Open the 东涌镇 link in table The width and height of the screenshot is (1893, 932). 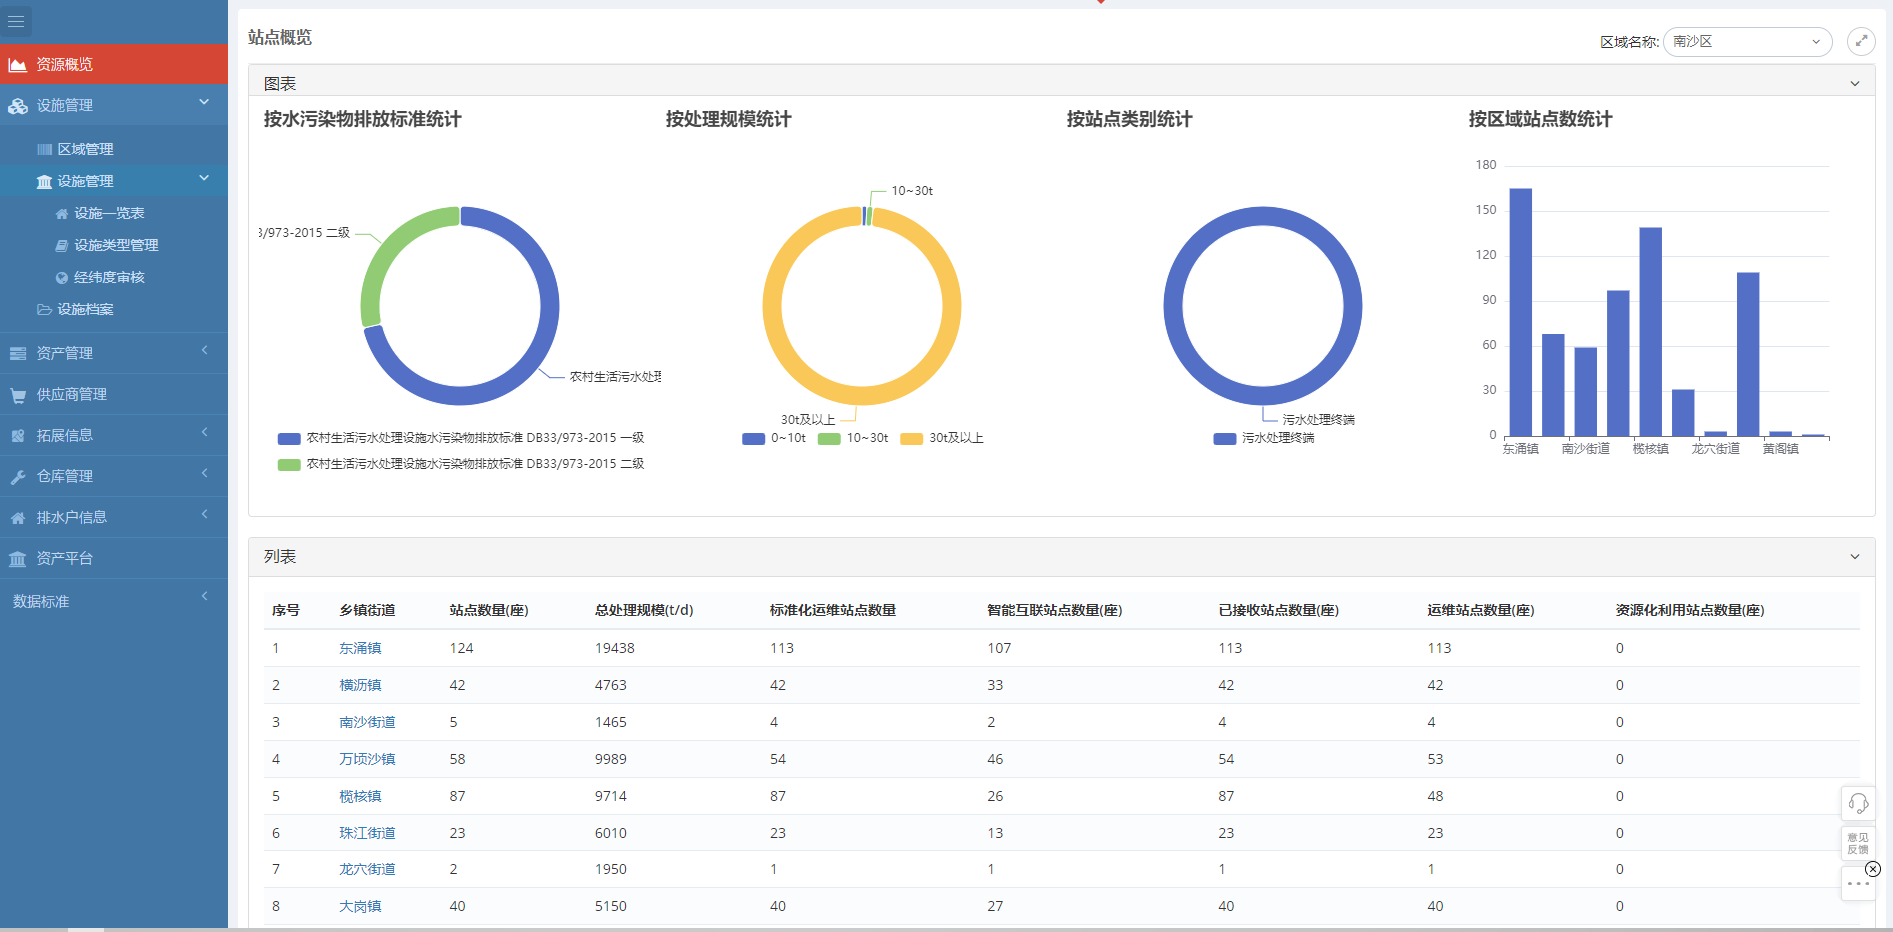[360, 648]
